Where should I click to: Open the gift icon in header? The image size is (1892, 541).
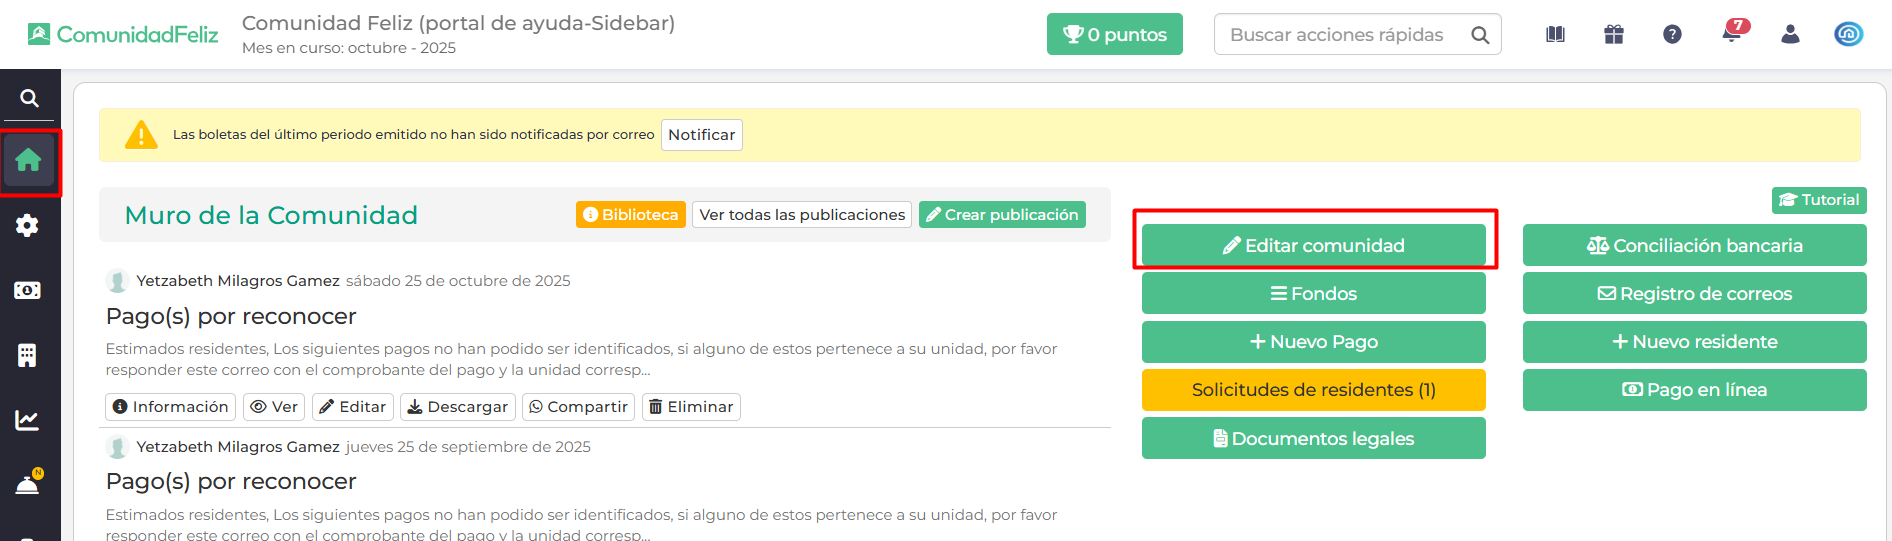1614,34
